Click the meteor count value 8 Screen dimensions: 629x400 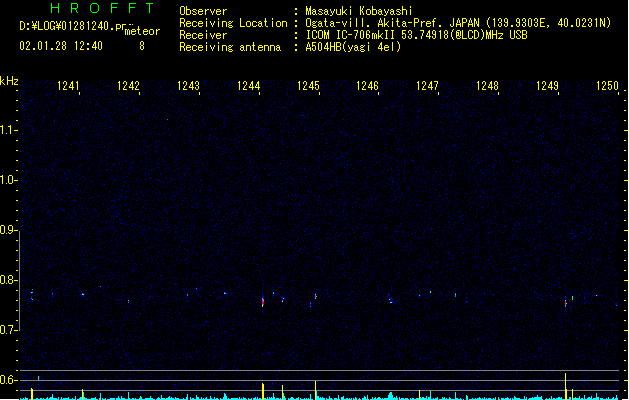tap(142, 46)
